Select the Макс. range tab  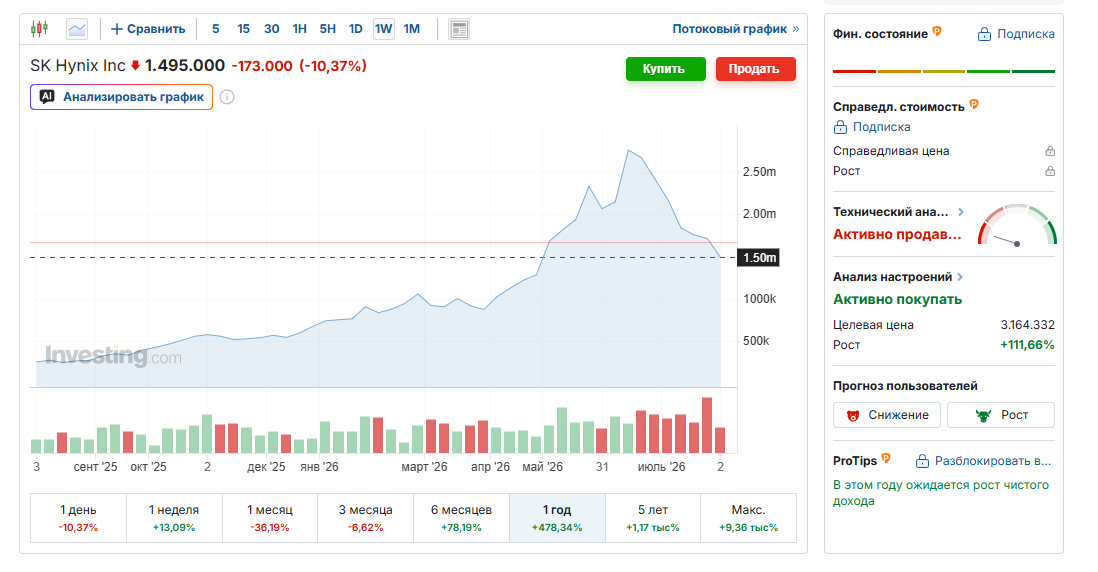pos(749,518)
